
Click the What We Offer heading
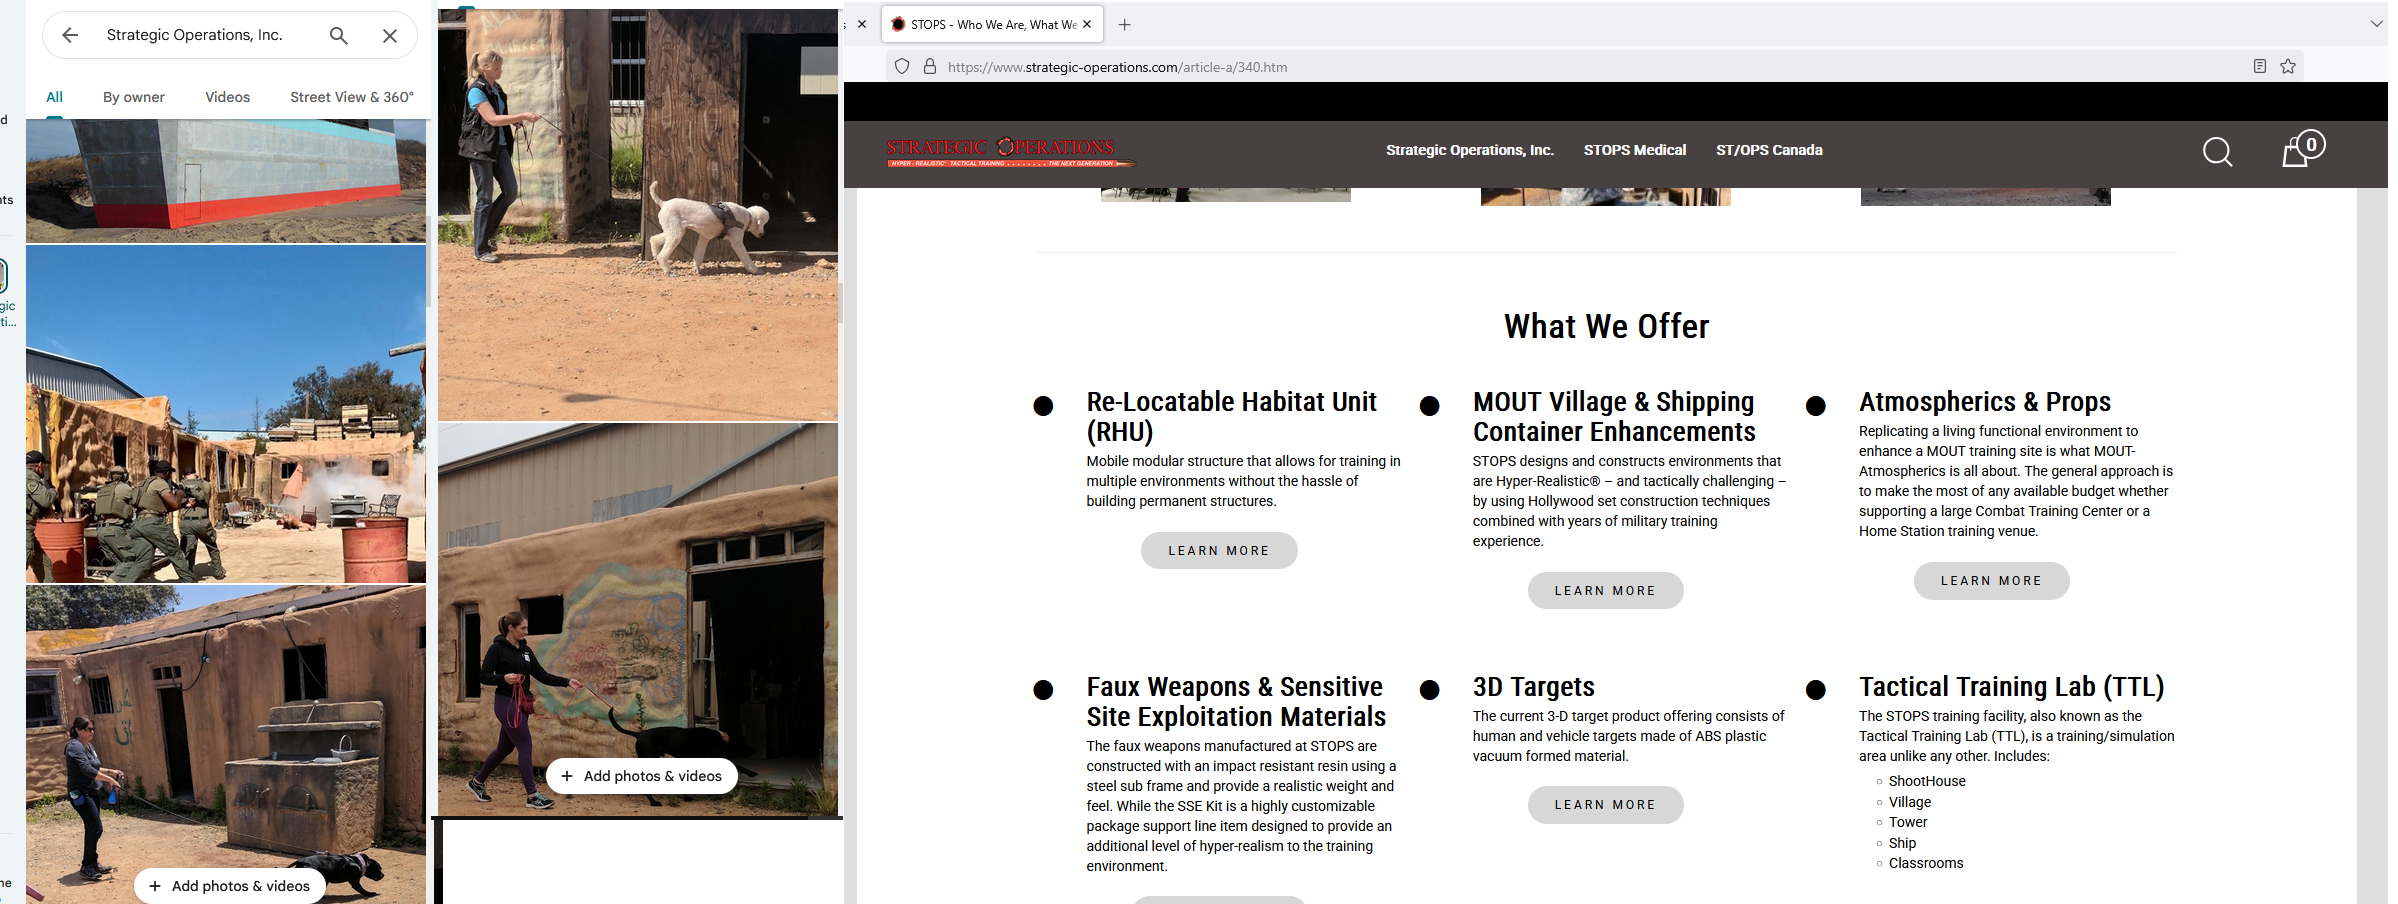coord(1606,327)
